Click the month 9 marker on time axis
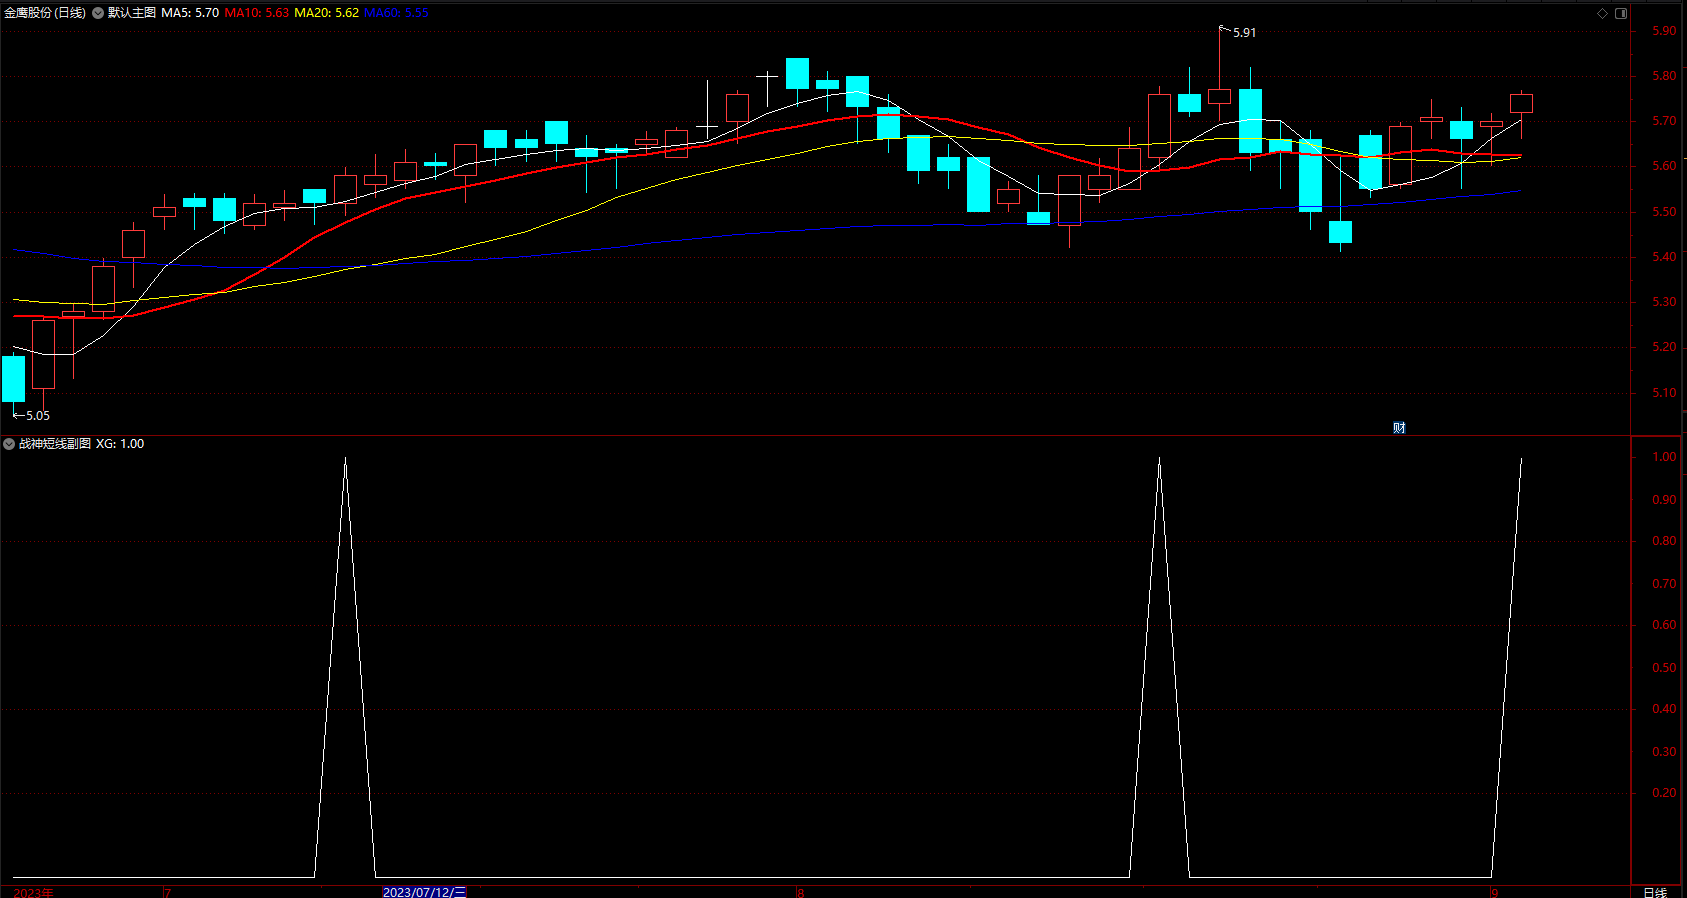The width and height of the screenshot is (1687, 898). 1494,892
